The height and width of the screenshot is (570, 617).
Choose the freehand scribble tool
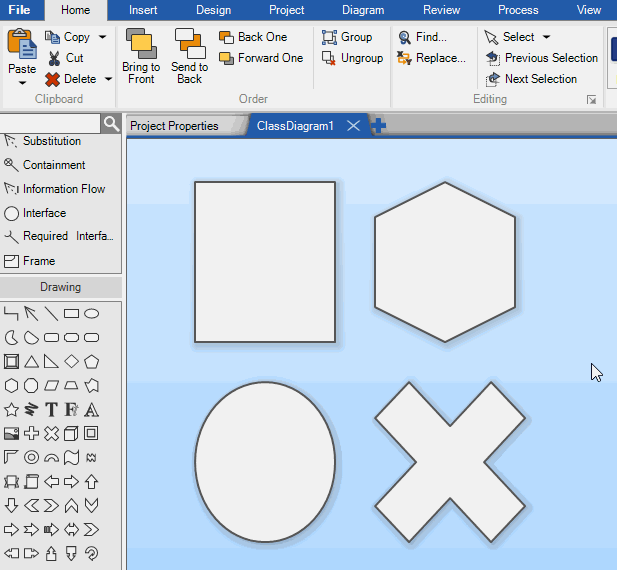31,410
